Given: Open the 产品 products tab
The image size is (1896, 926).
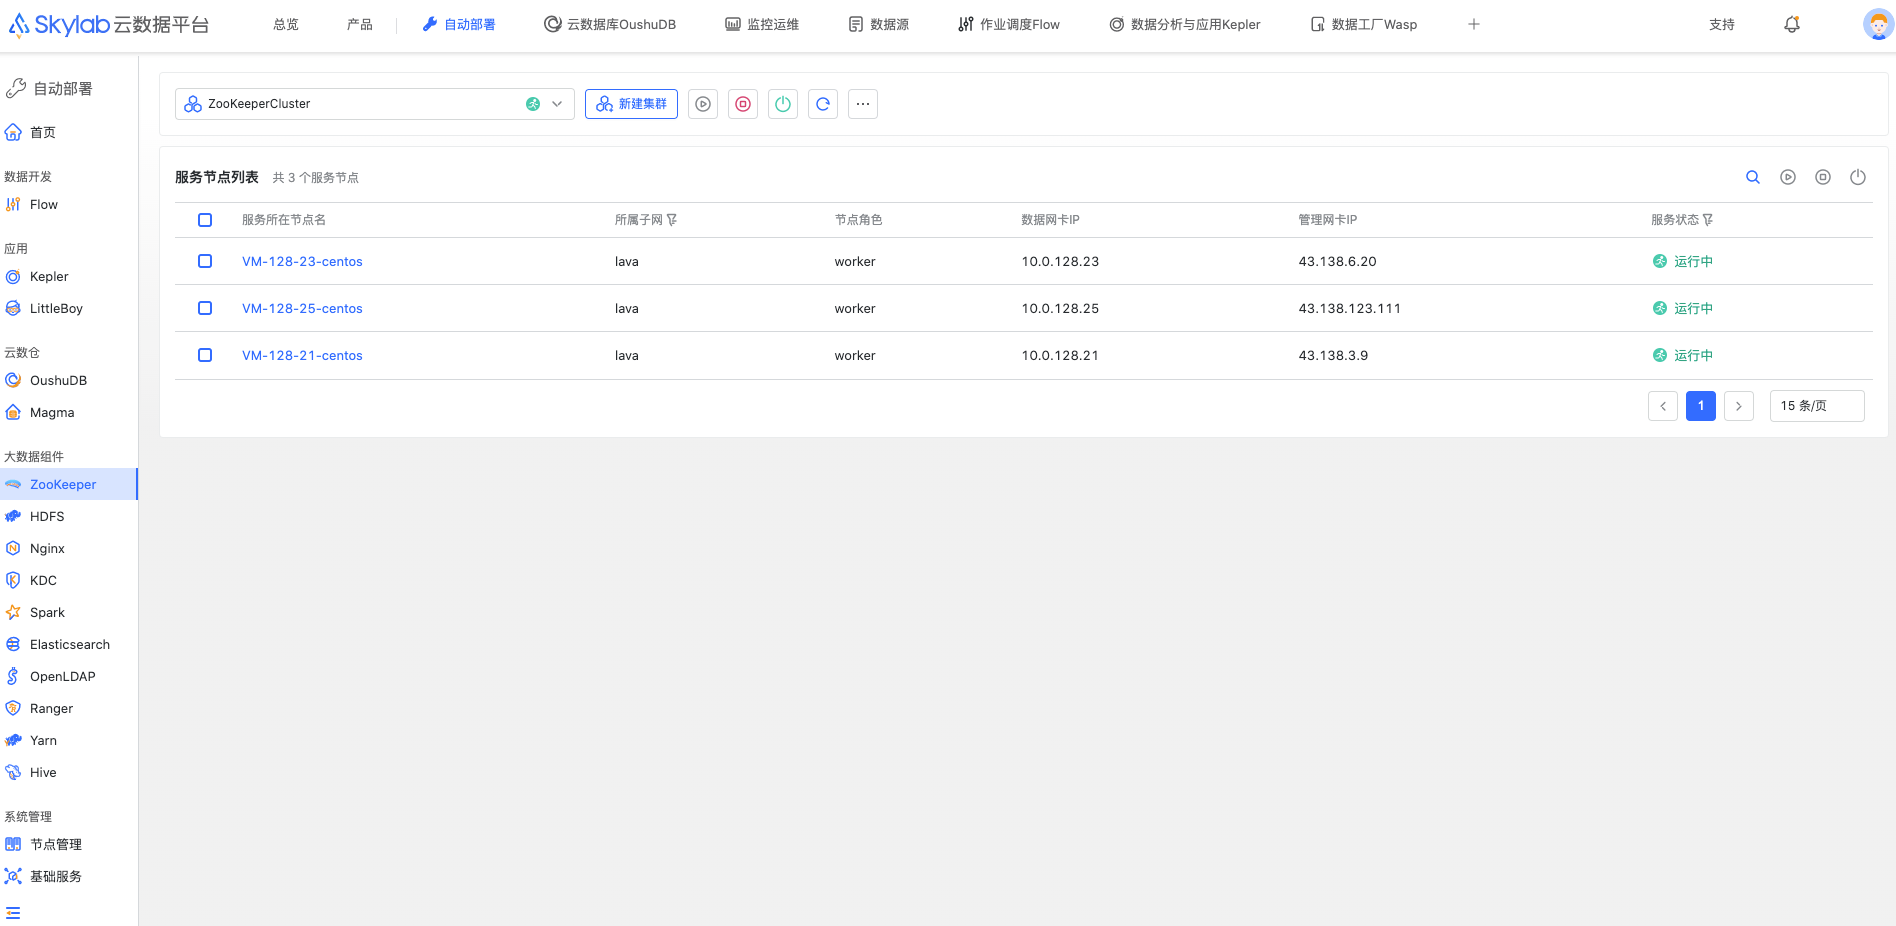Looking at the screenshot, I should tap(360, 24).
